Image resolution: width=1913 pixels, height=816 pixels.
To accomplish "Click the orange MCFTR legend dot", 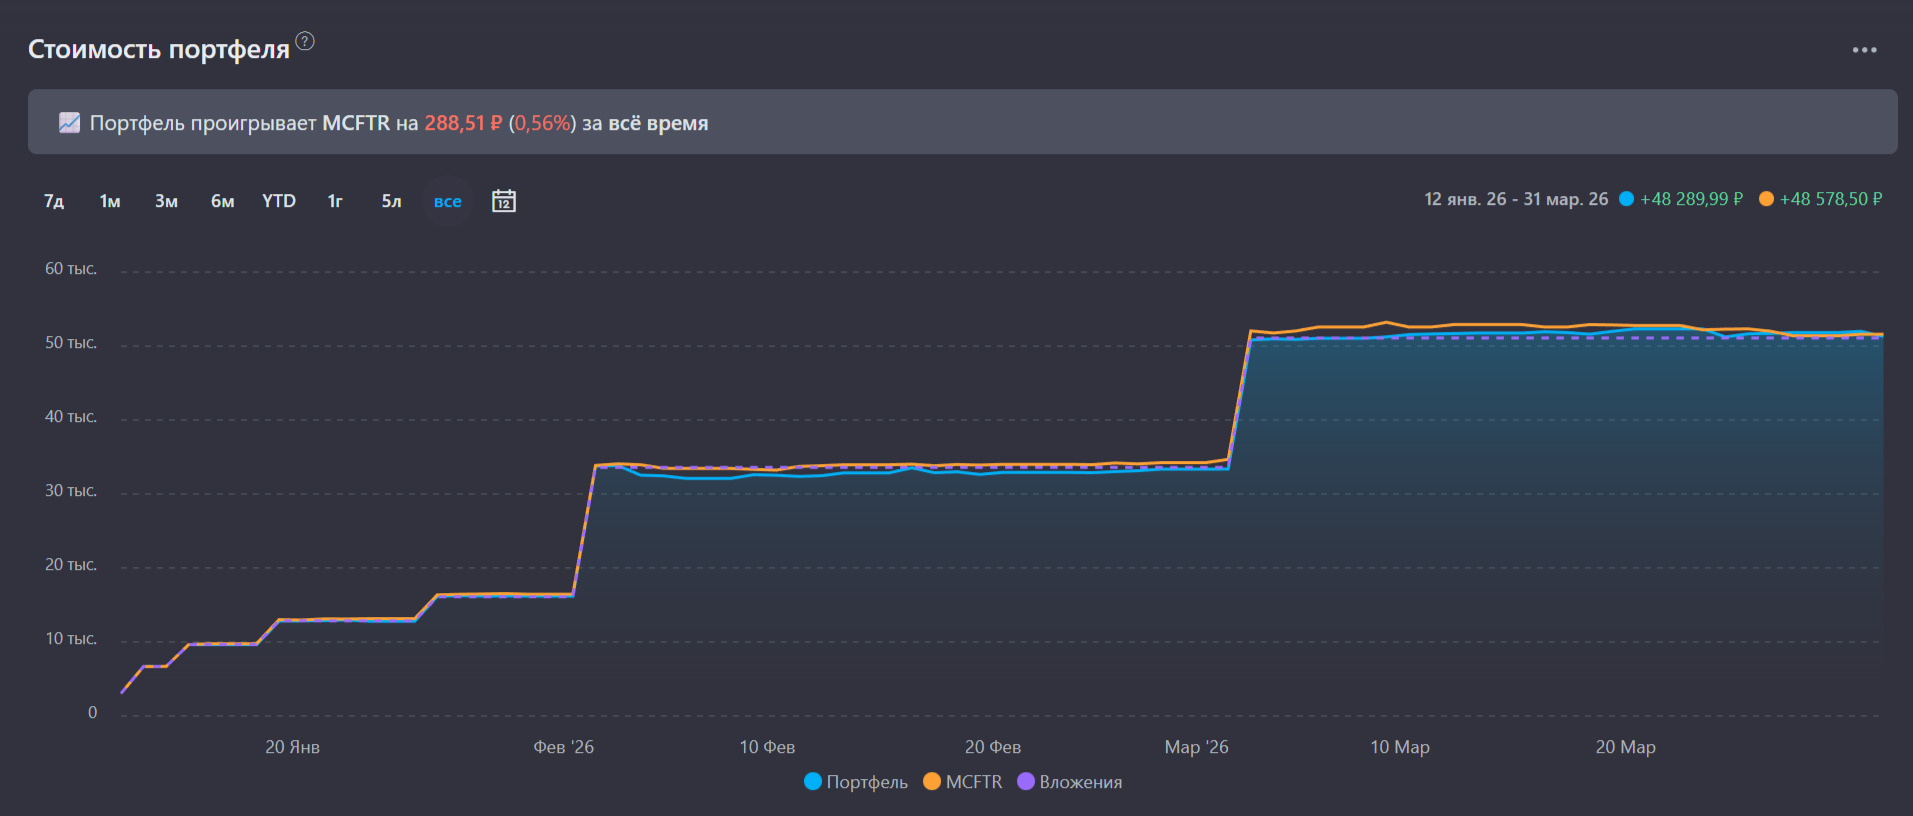I will coord(932,781).
